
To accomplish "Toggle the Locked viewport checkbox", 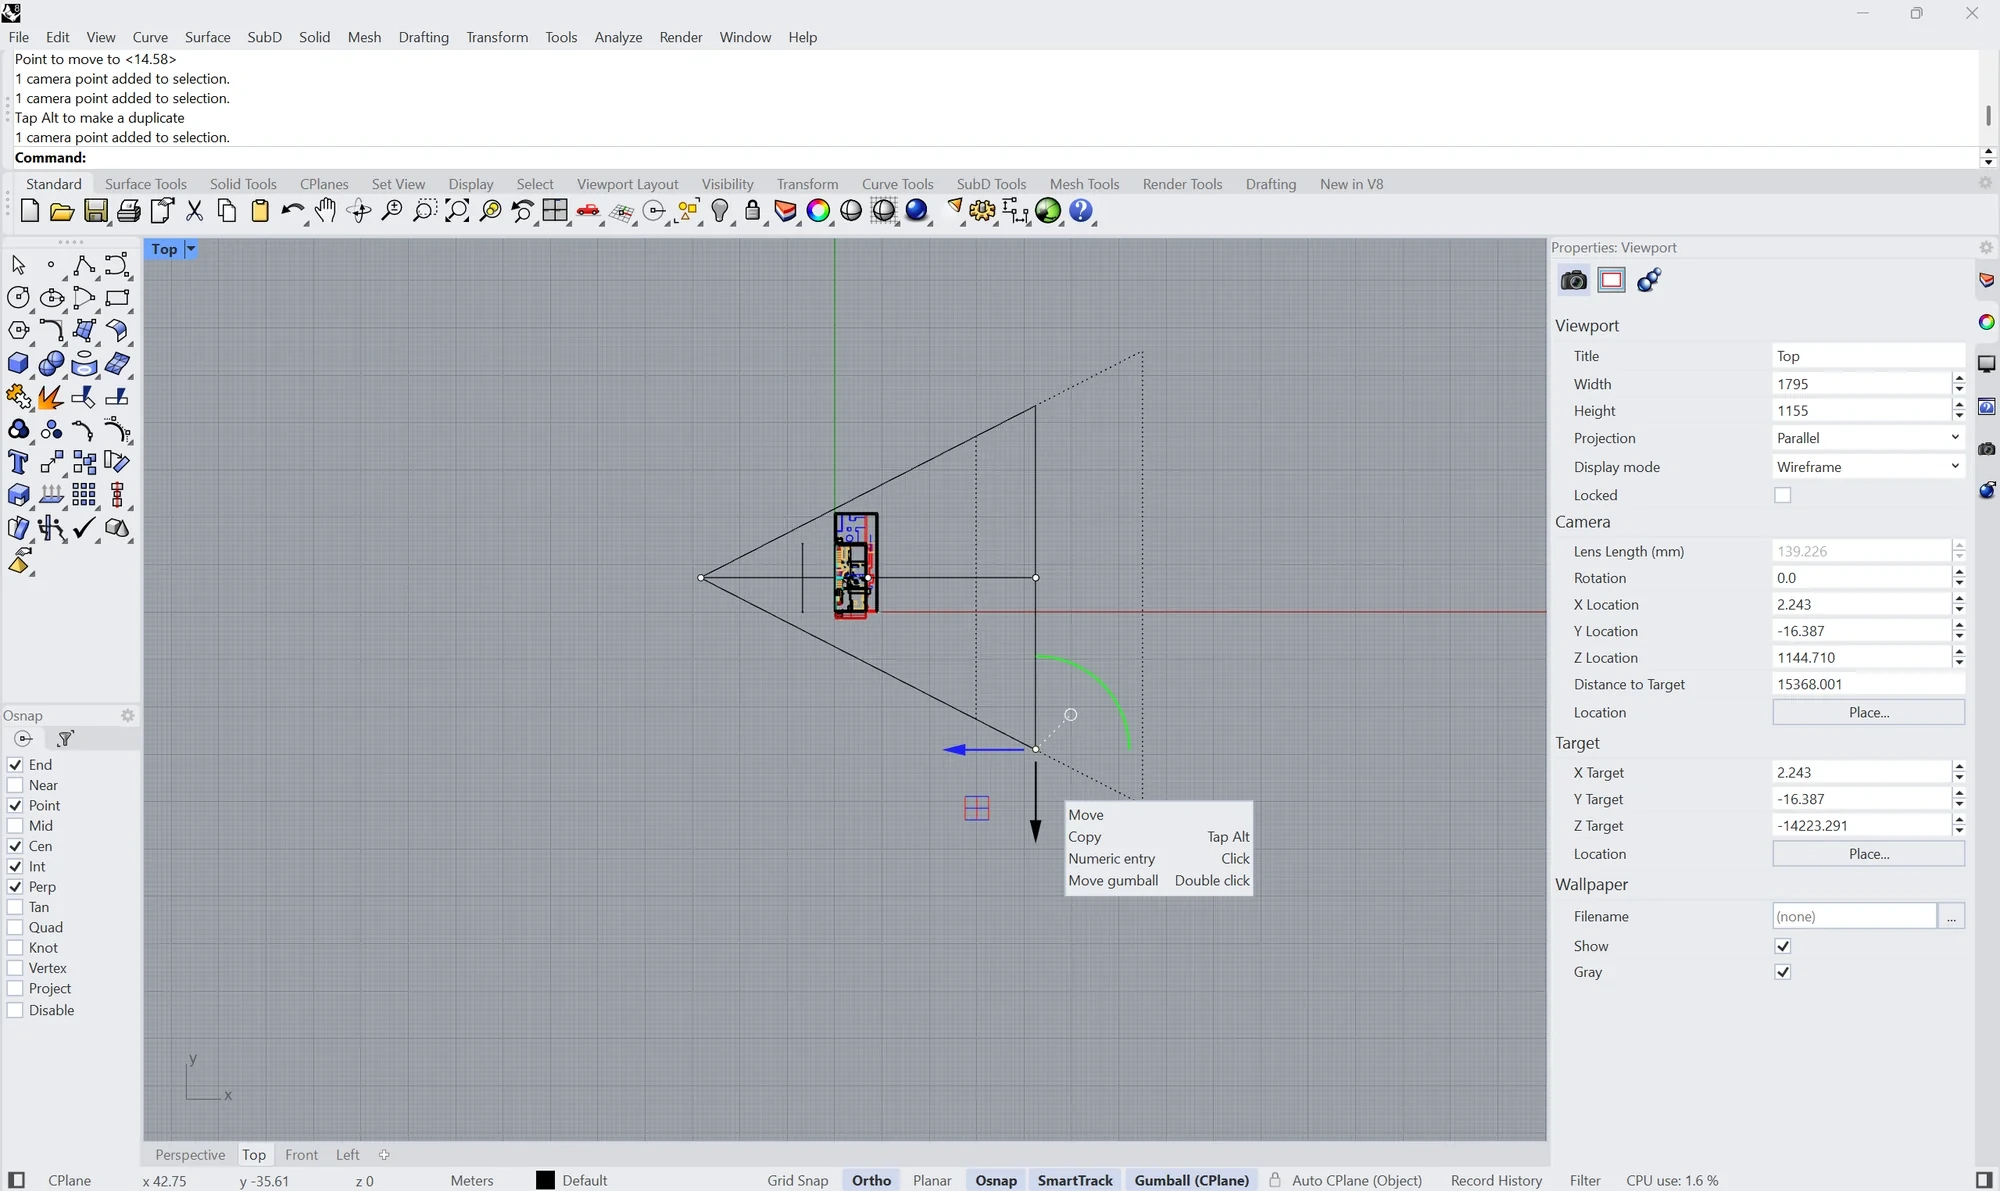I will (1782, 495).
